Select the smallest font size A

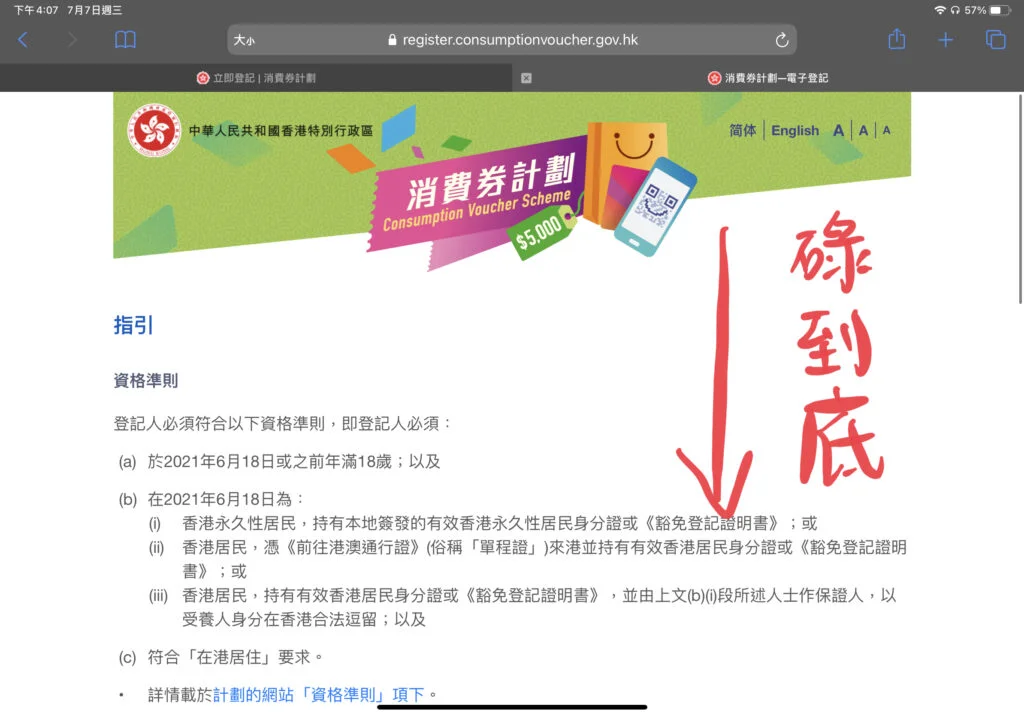point(886,130)
